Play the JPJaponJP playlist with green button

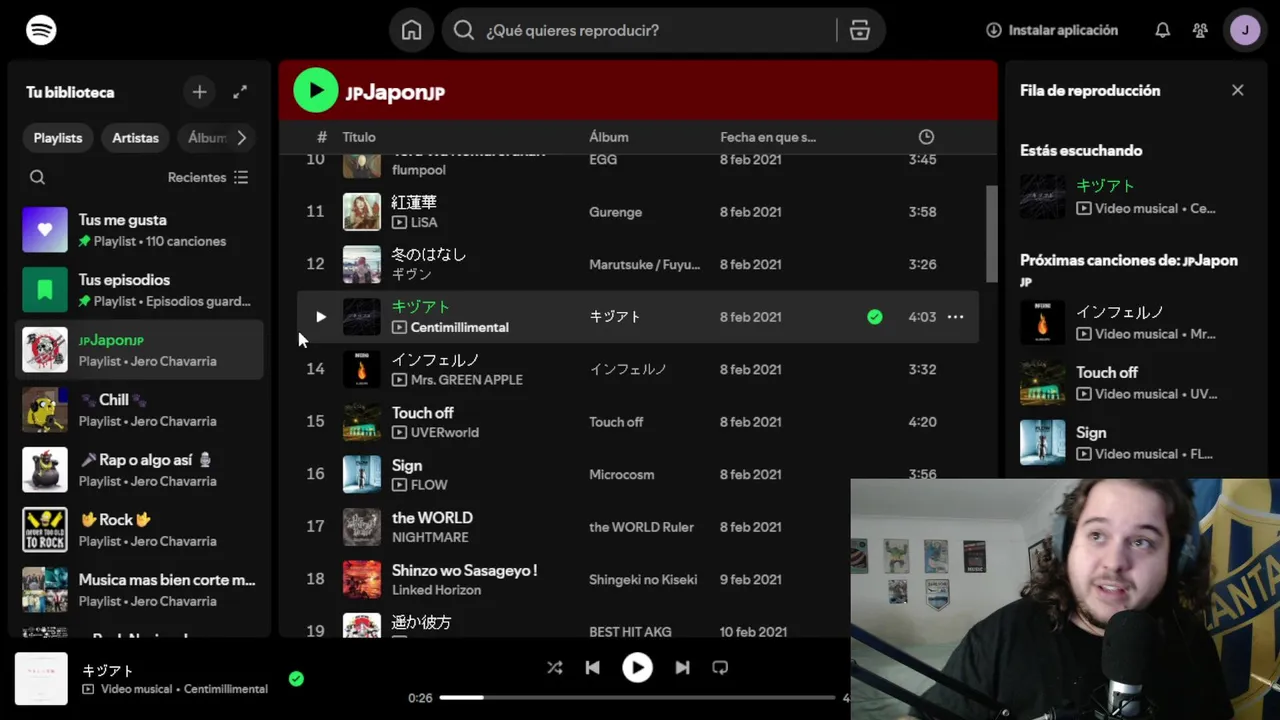[x=316, y=91]
